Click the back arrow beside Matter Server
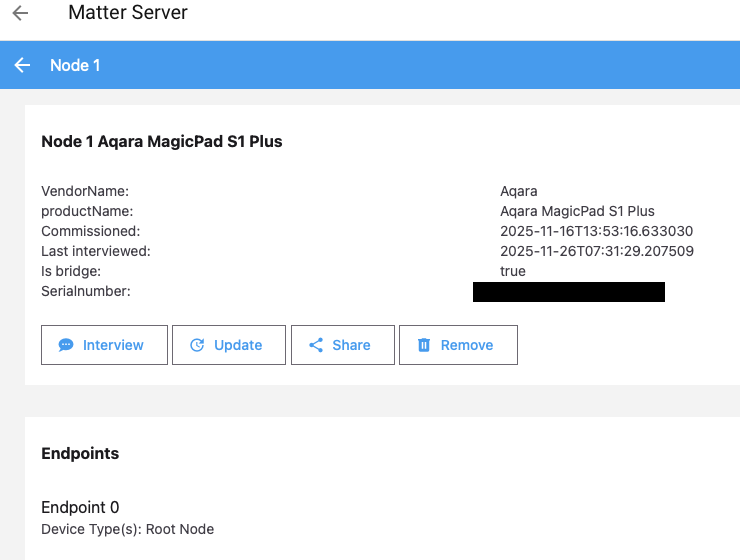740x560 pixels. 20,14
